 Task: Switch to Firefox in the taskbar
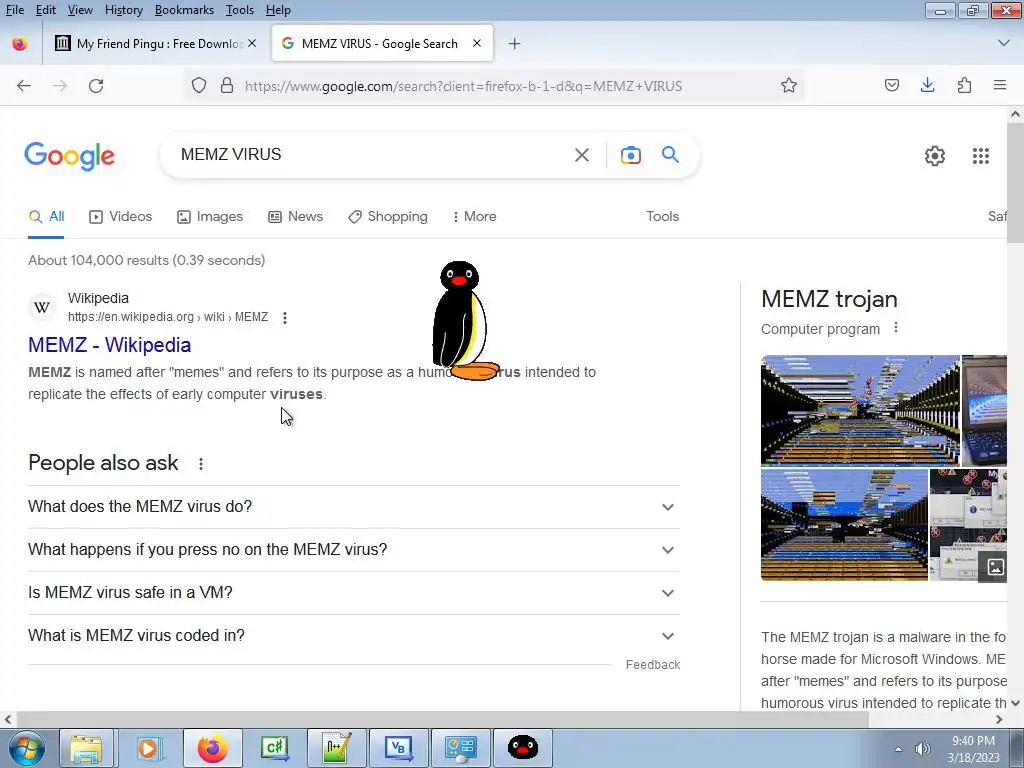212,748
